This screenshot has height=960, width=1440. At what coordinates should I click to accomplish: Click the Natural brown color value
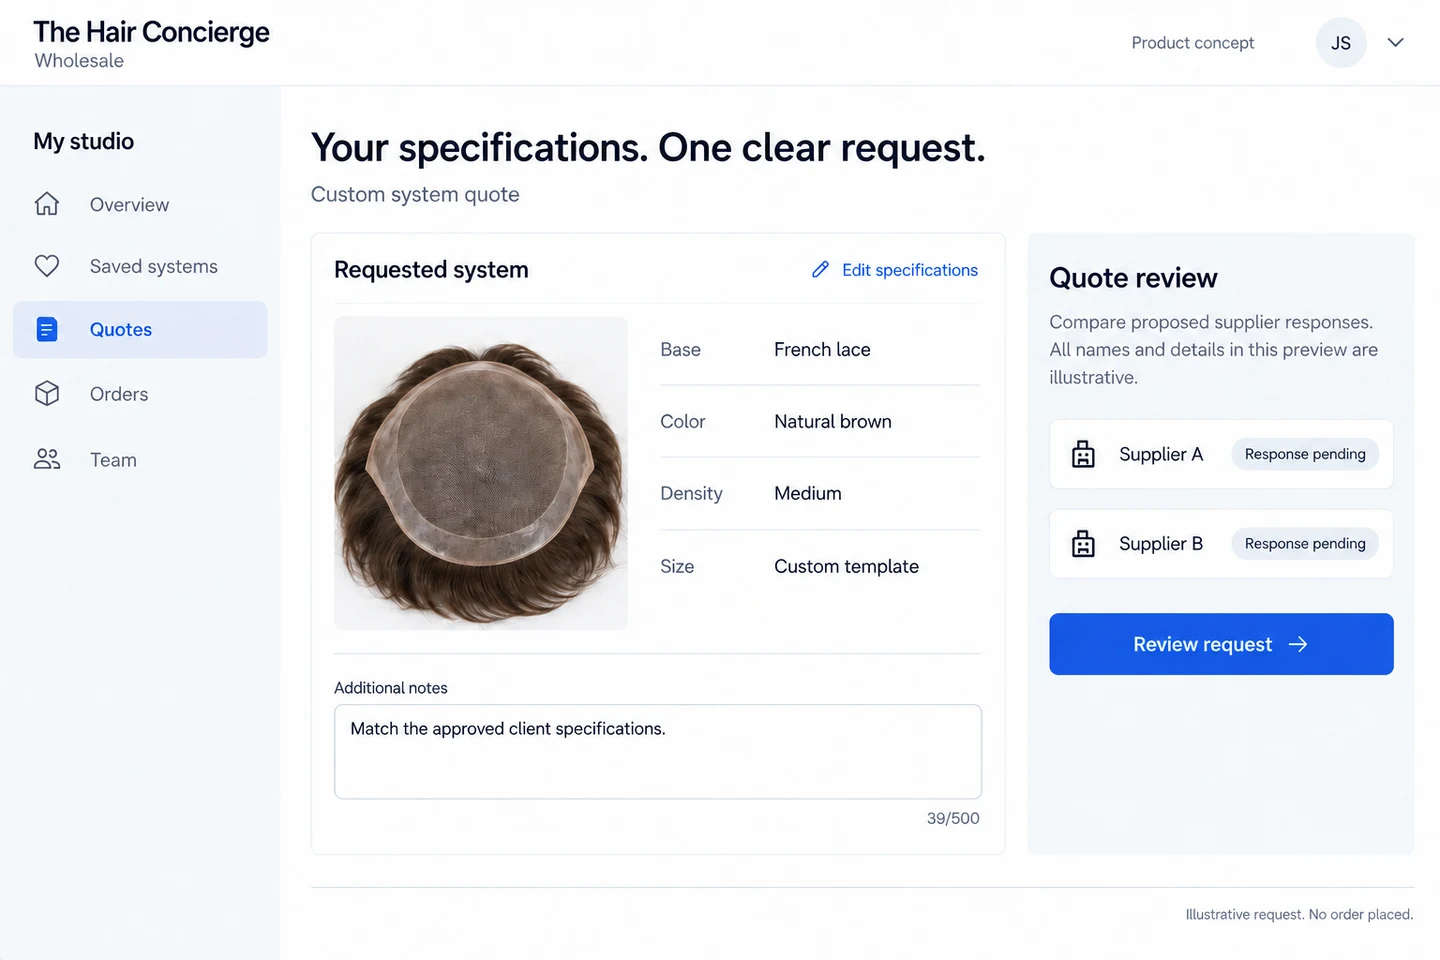click(x=833, y=422)
